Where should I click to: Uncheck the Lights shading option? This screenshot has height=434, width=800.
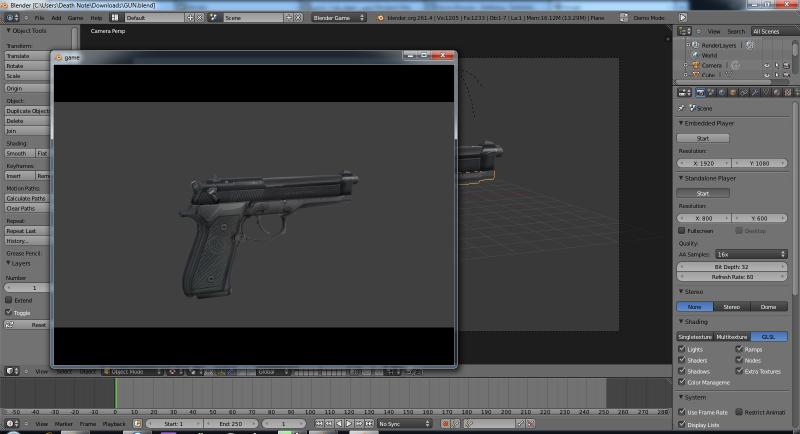[682, 349]
